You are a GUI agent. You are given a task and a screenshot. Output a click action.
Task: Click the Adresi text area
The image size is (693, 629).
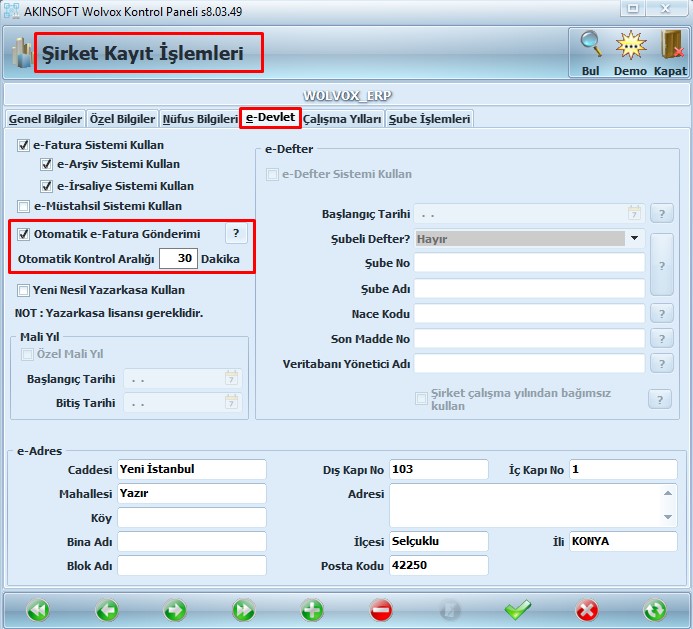(533, 505)
